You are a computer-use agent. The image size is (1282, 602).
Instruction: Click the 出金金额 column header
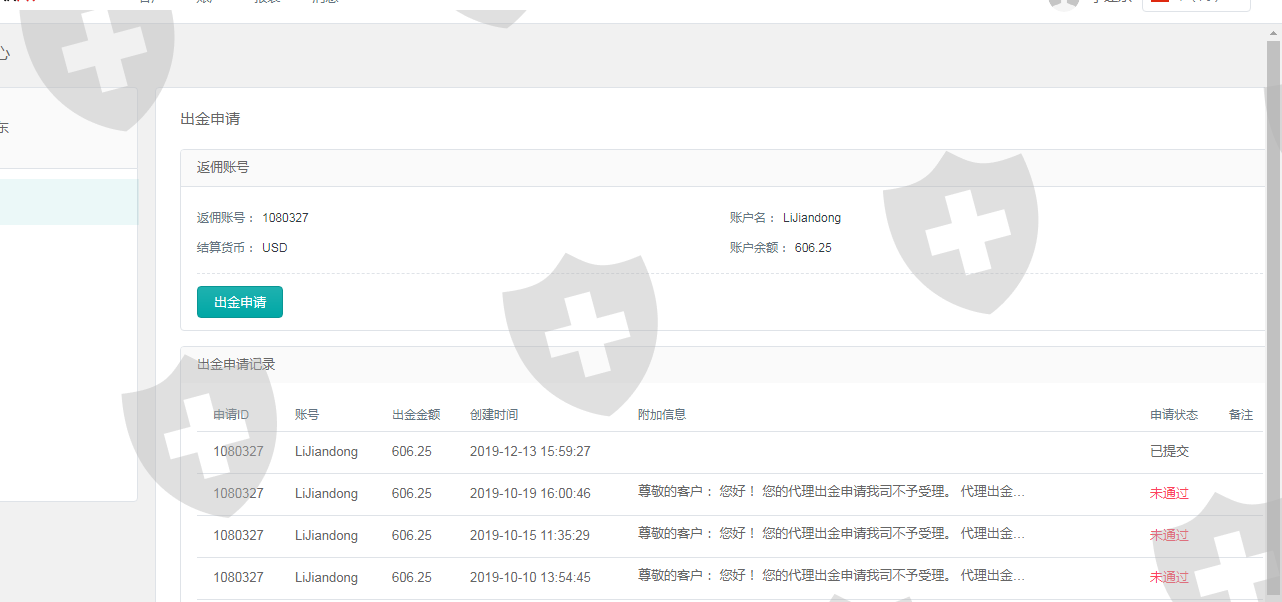point(416,414)
